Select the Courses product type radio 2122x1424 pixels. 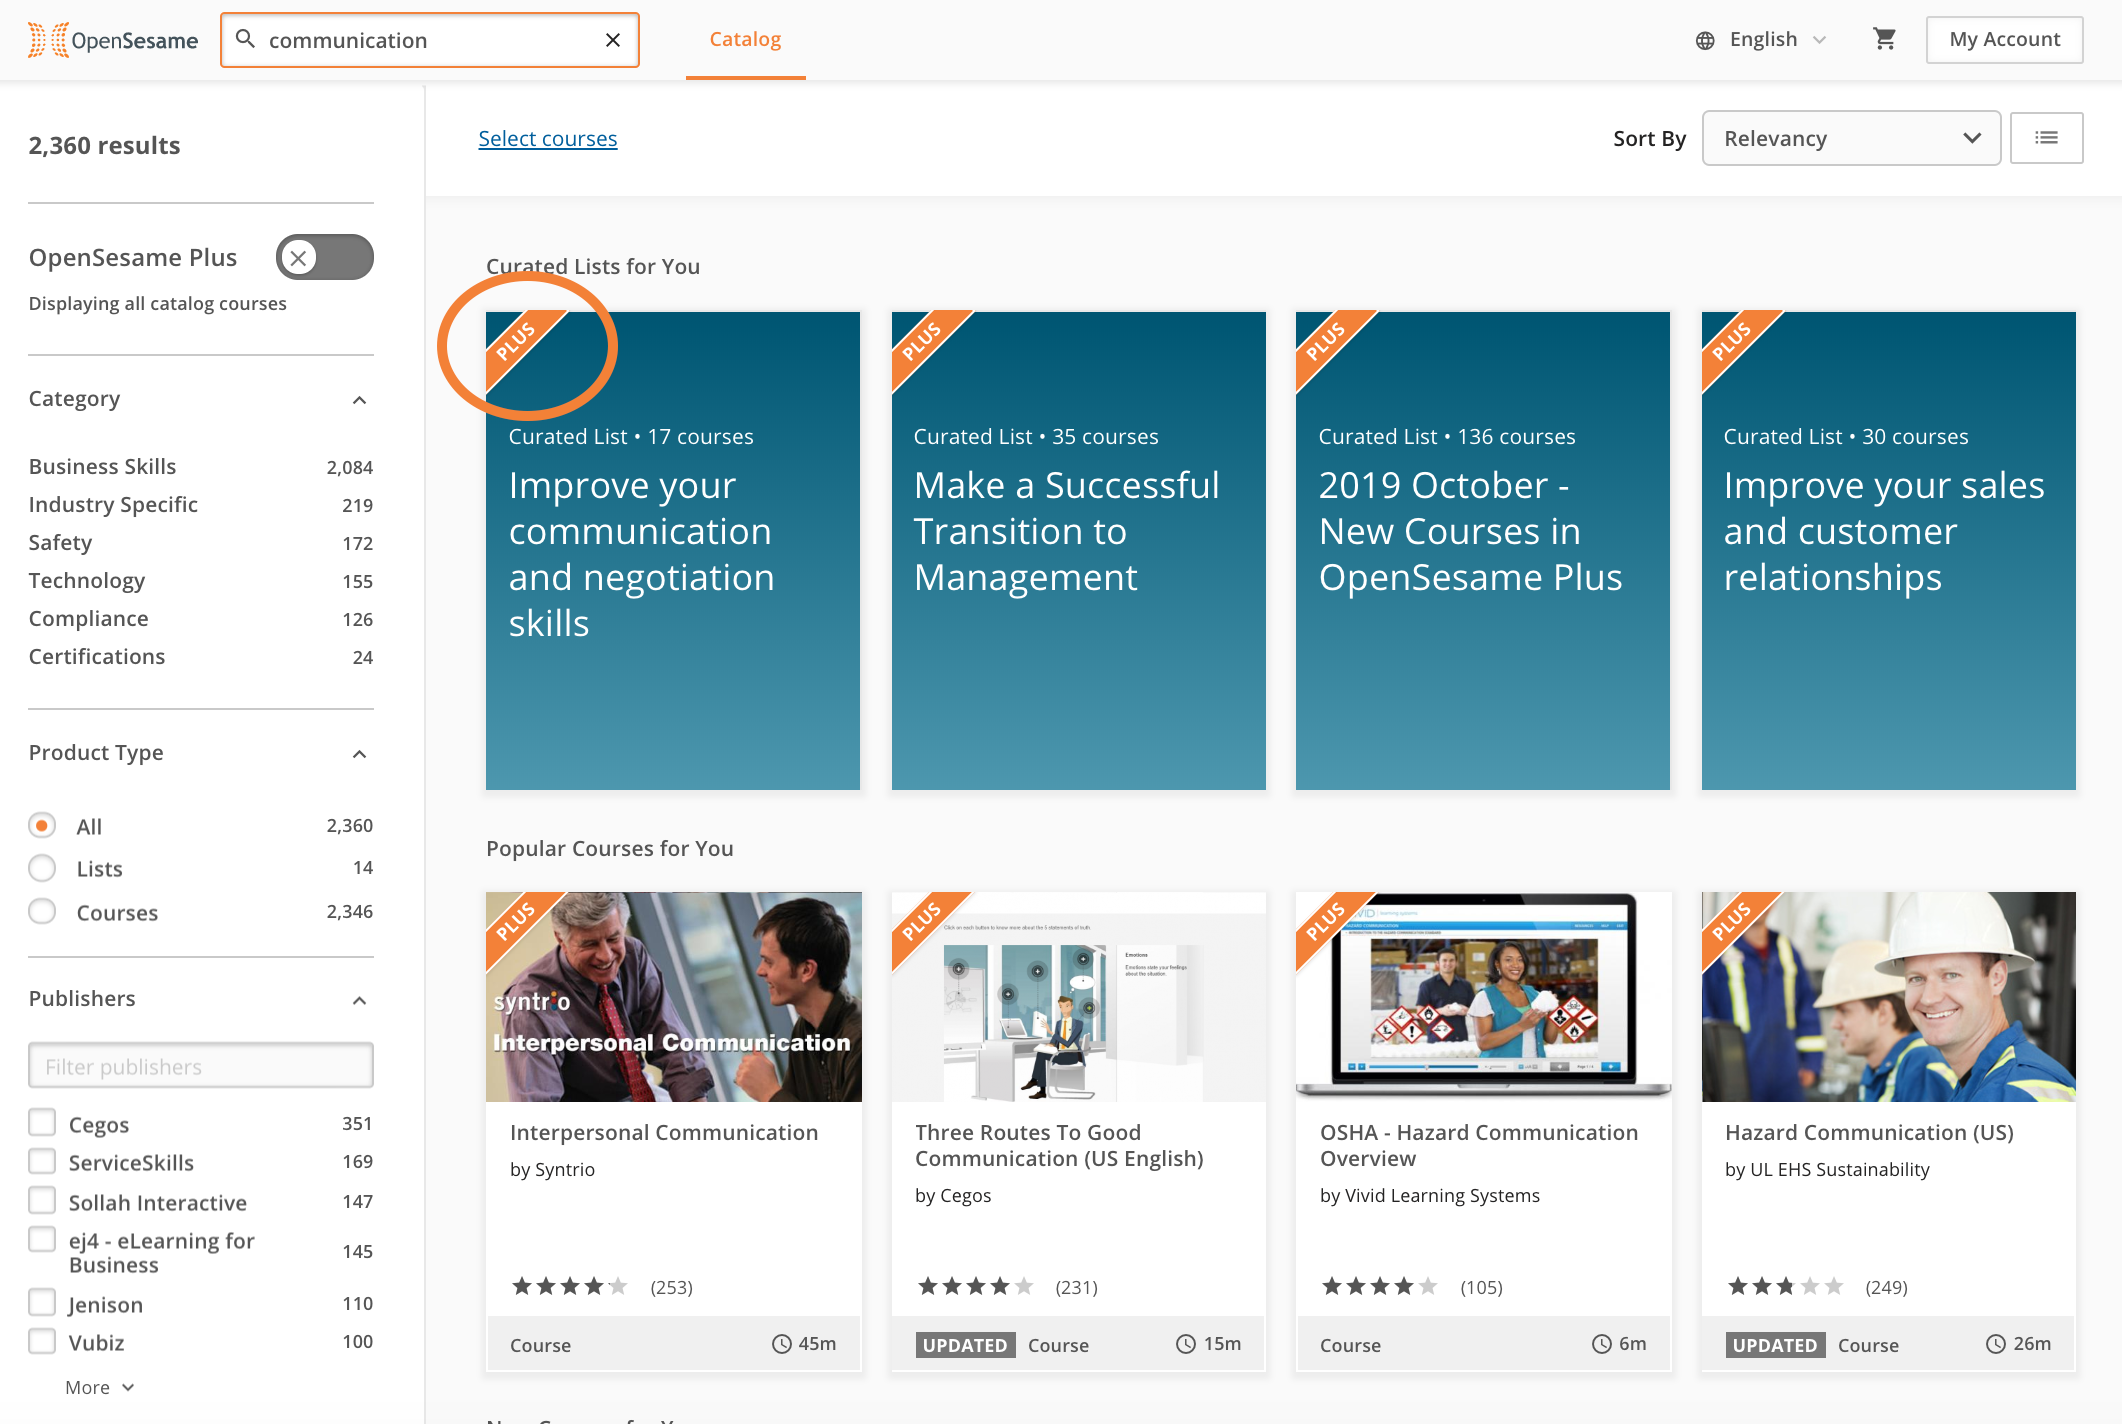[x=42, y=911]
